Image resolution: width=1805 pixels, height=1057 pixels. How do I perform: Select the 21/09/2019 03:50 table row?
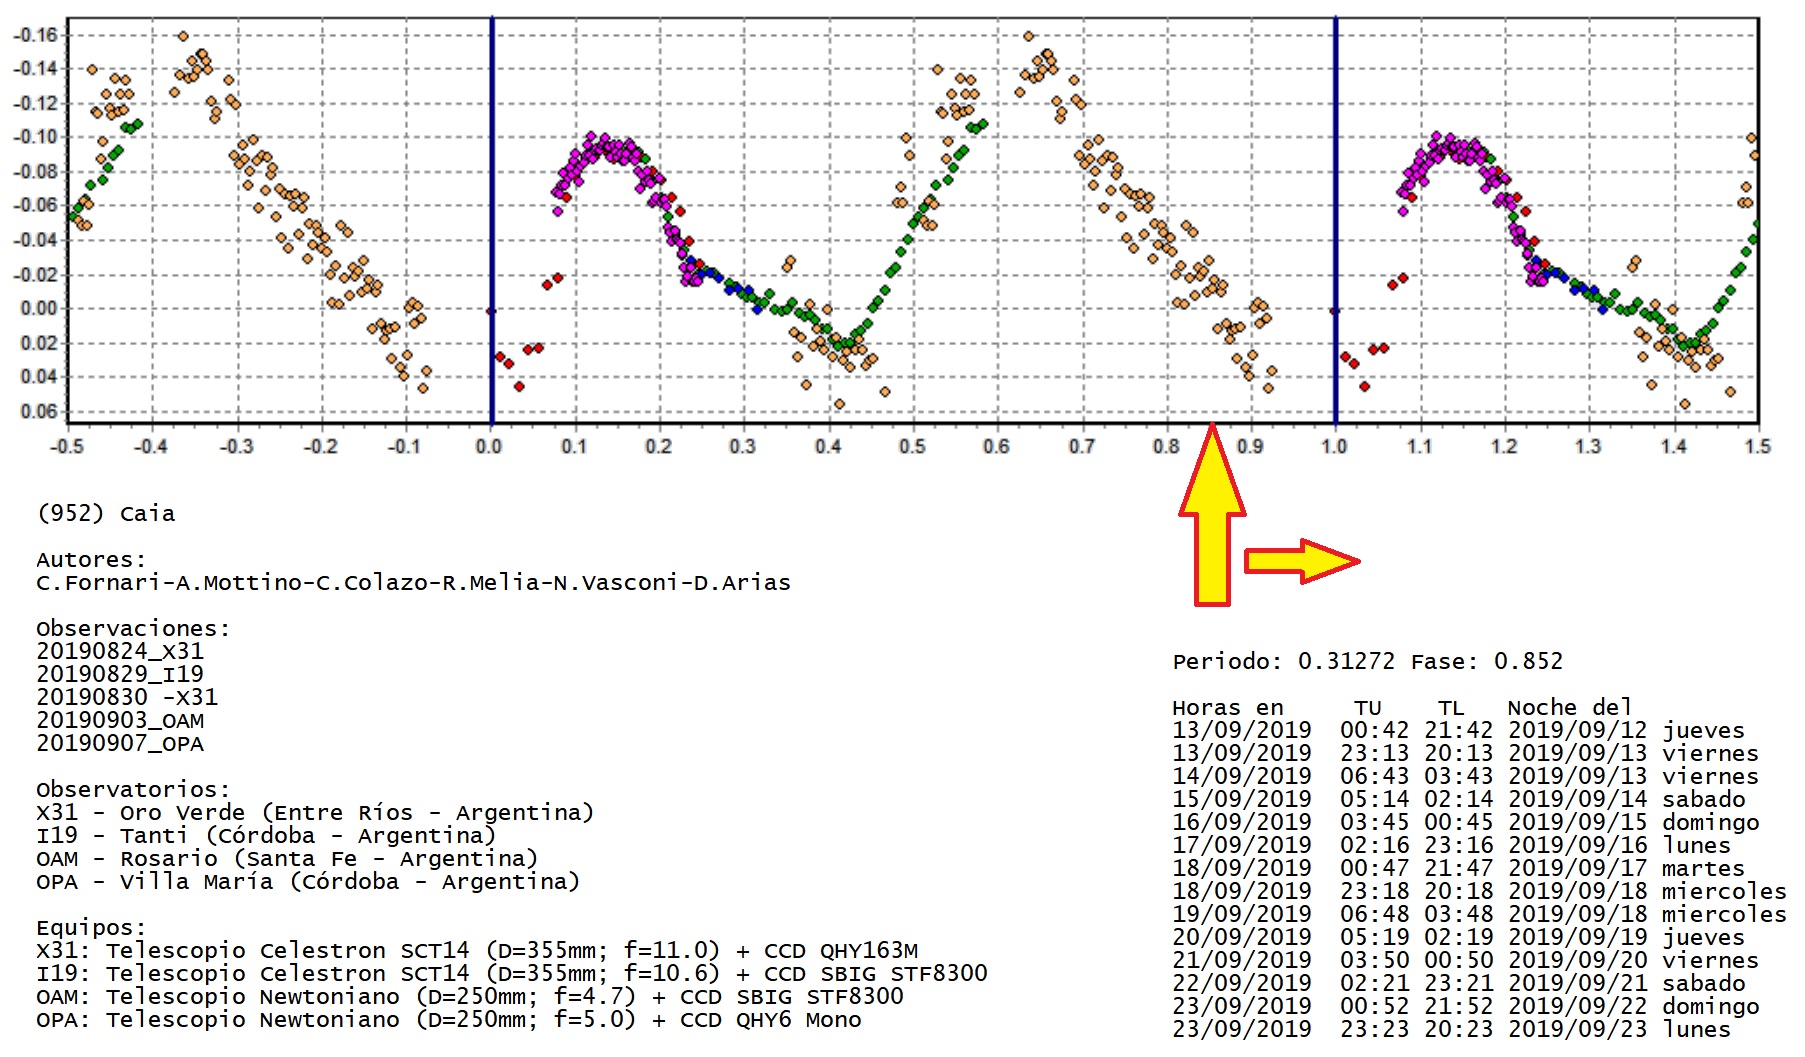coord(1465,960)
